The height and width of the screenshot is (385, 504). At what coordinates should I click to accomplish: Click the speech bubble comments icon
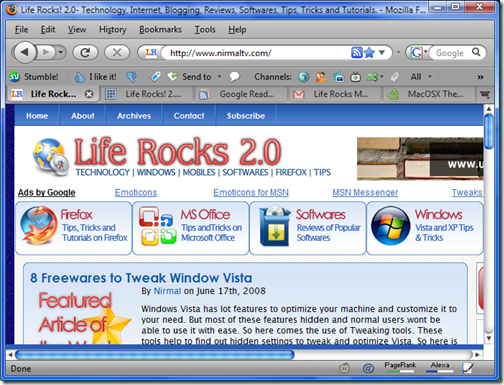(235, 77)
